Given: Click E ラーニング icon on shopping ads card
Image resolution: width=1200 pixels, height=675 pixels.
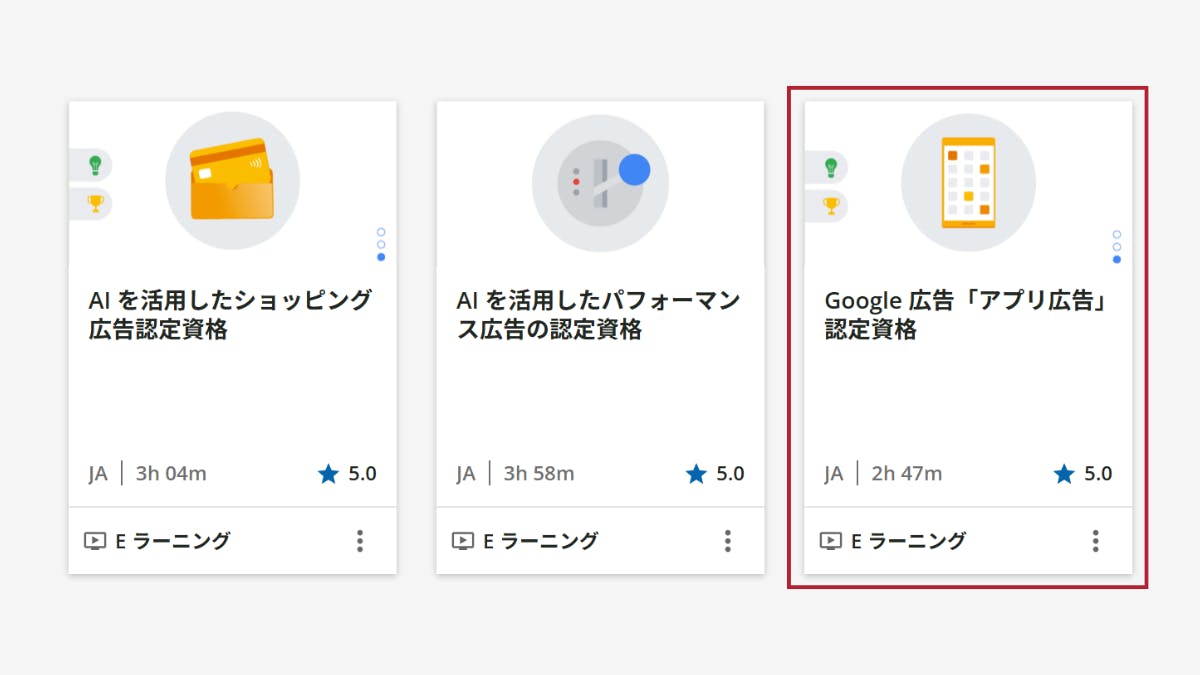Looking at the screenshot, I should (94, 541).
